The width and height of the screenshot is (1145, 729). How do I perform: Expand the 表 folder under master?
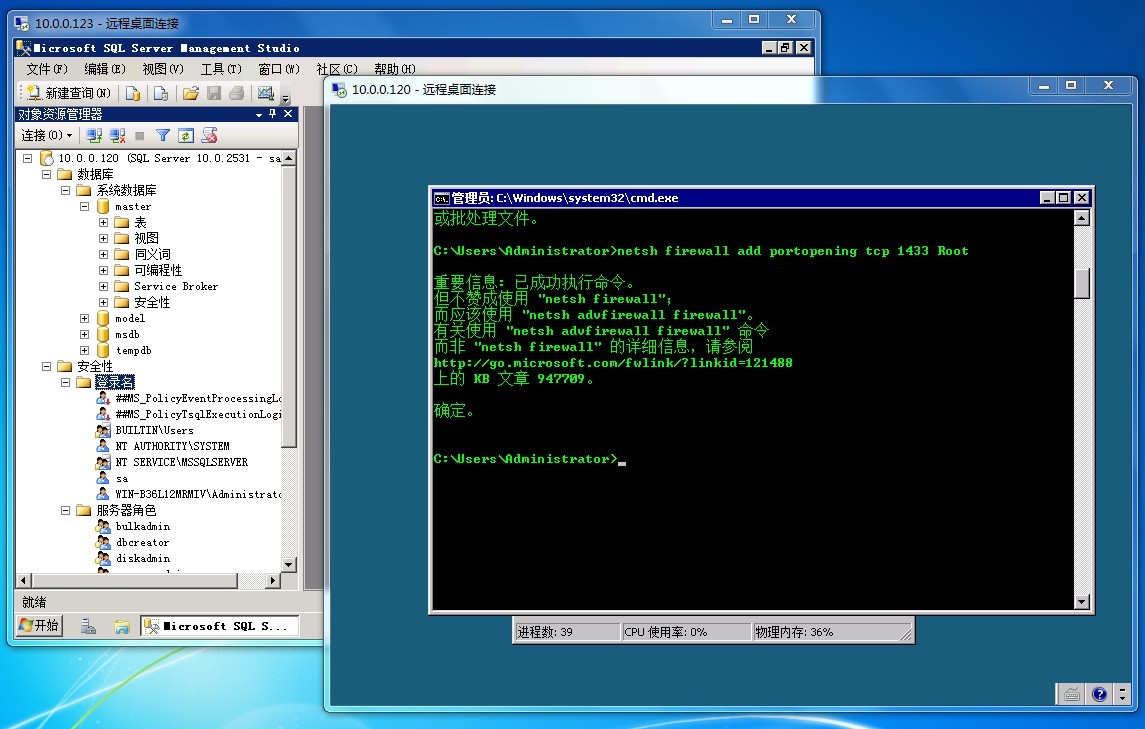pos(103,222)
